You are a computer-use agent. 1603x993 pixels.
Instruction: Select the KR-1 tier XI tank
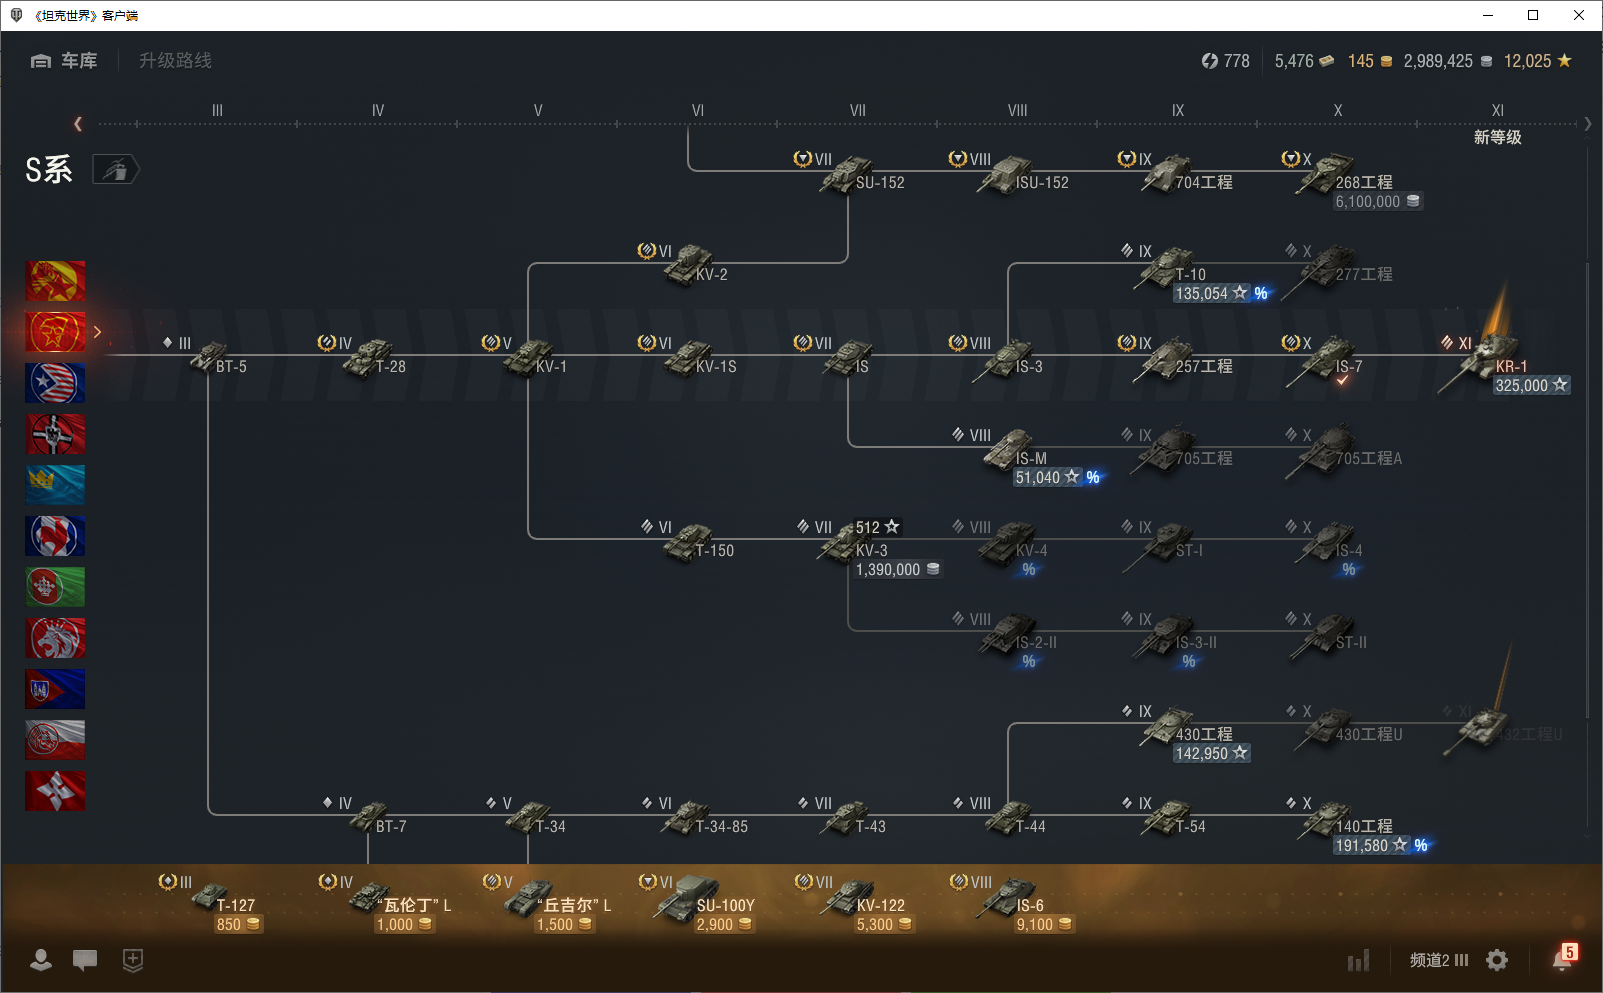click(1480, 362)
